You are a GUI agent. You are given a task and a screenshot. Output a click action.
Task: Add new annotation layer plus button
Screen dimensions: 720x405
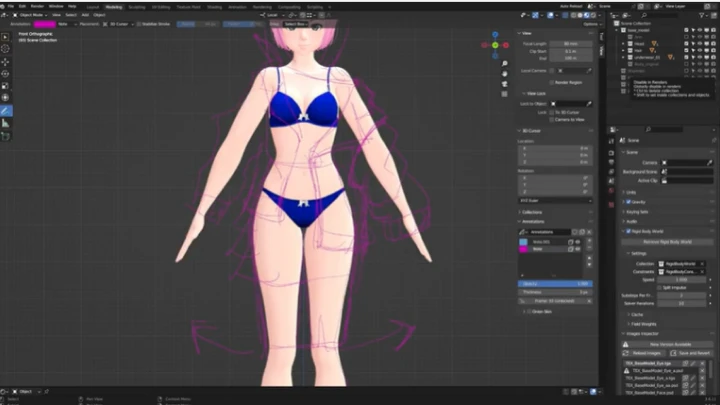[589, 241]
